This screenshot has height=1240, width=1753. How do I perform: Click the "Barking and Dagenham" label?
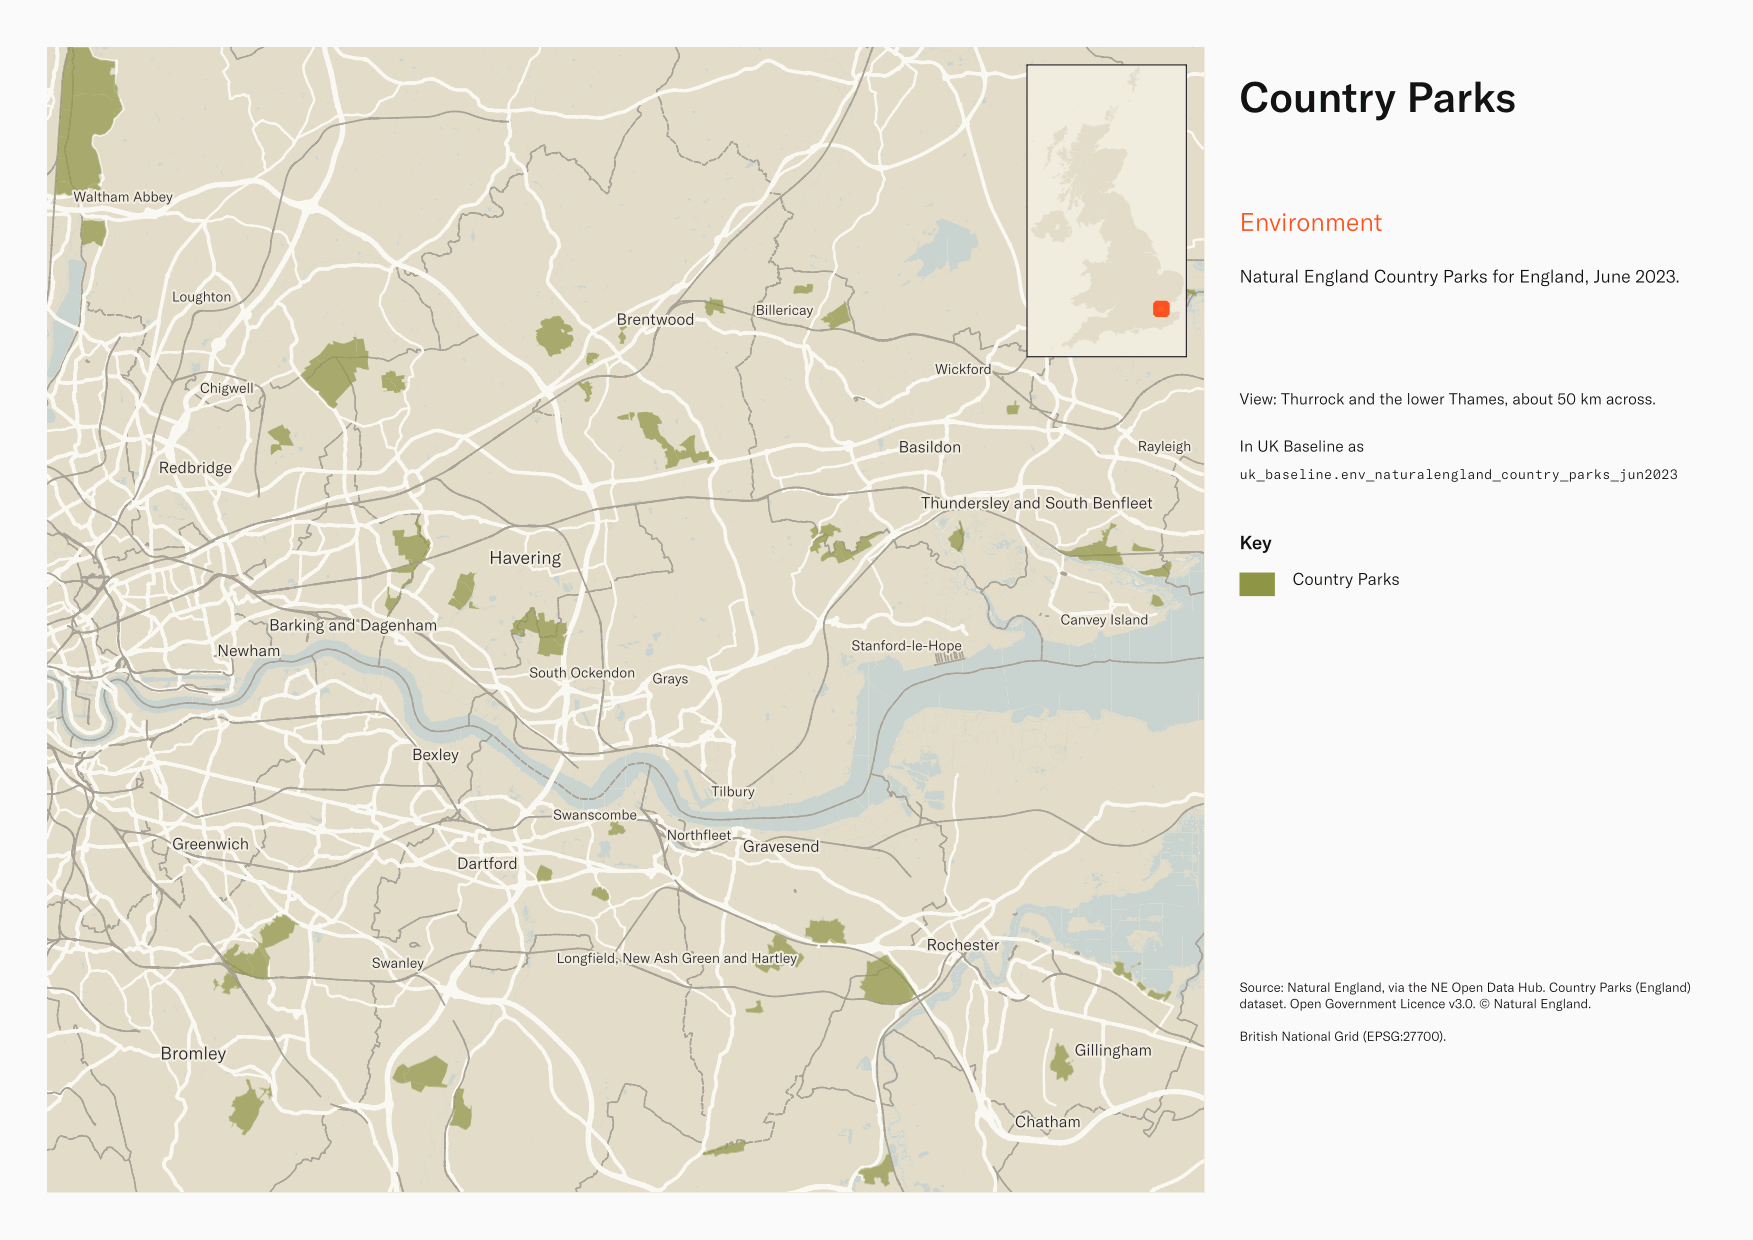[353, 626]
